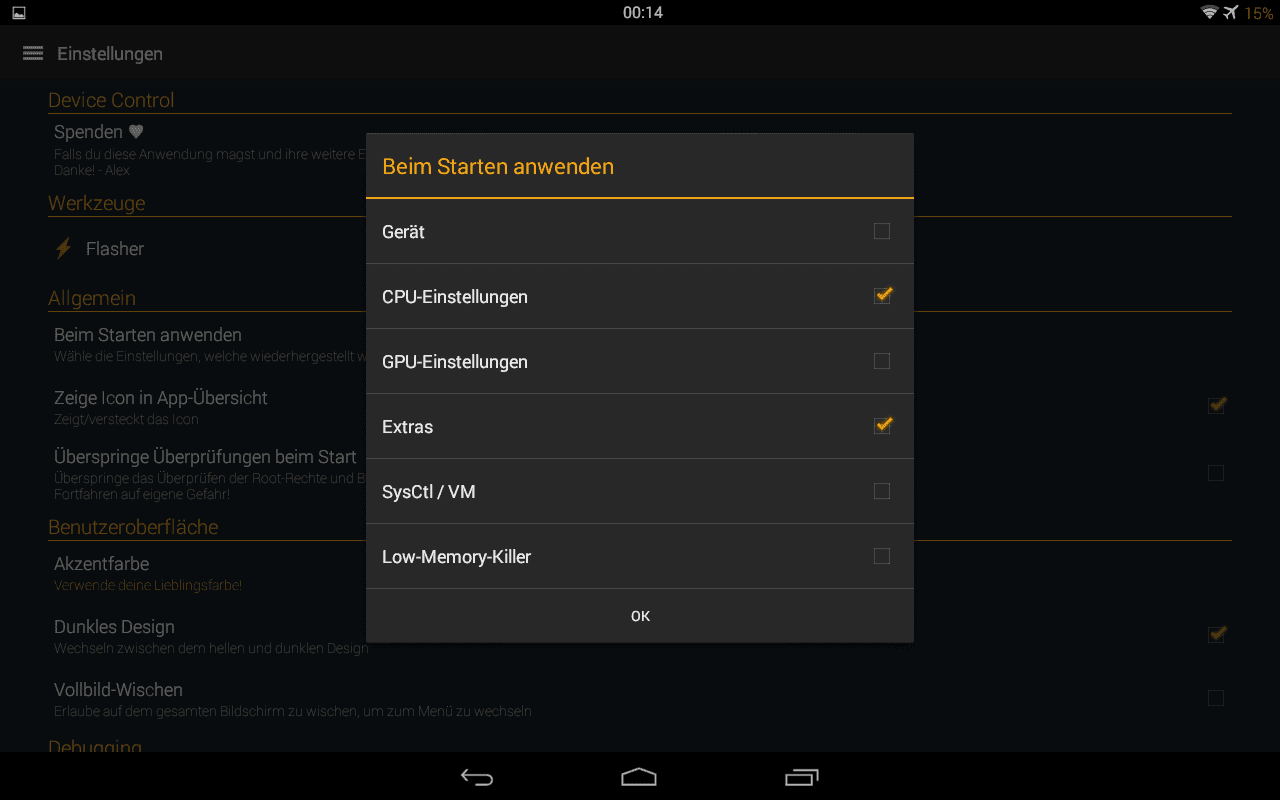Uncheck the CPU-Einstellungen checkbox
Image resolution: width=1280 pixels, height=800 pixels.
point(882,295)
